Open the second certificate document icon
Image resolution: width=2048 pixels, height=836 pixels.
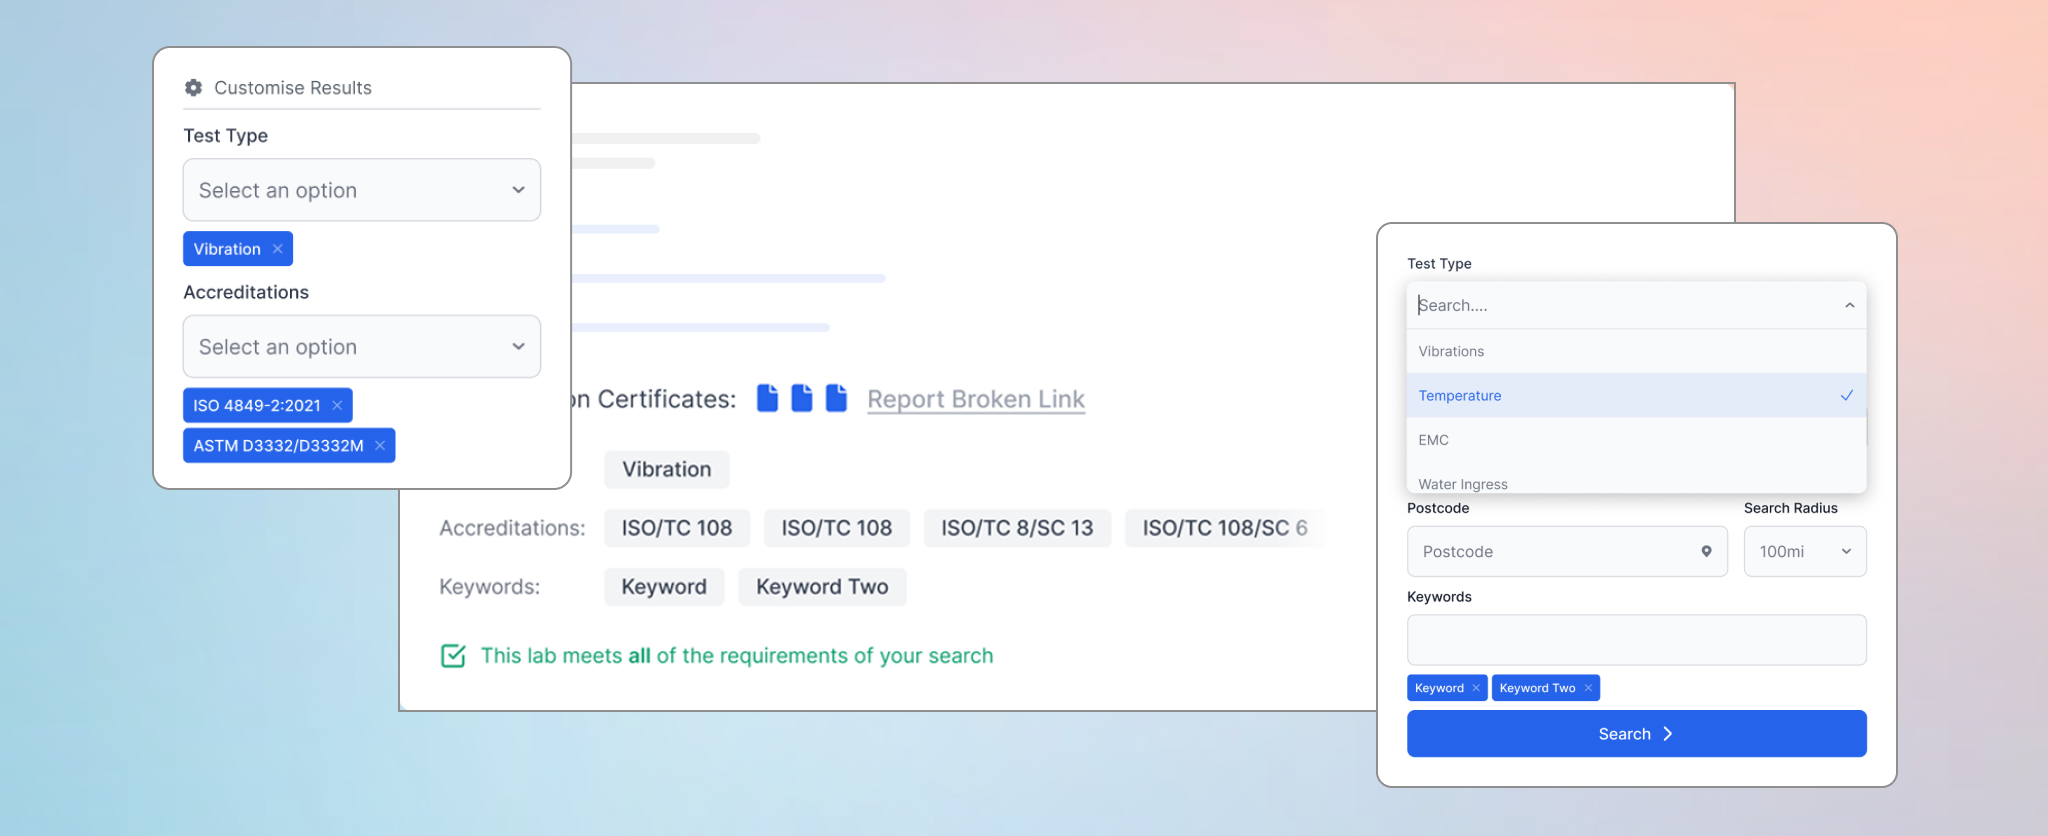(802, 398)
